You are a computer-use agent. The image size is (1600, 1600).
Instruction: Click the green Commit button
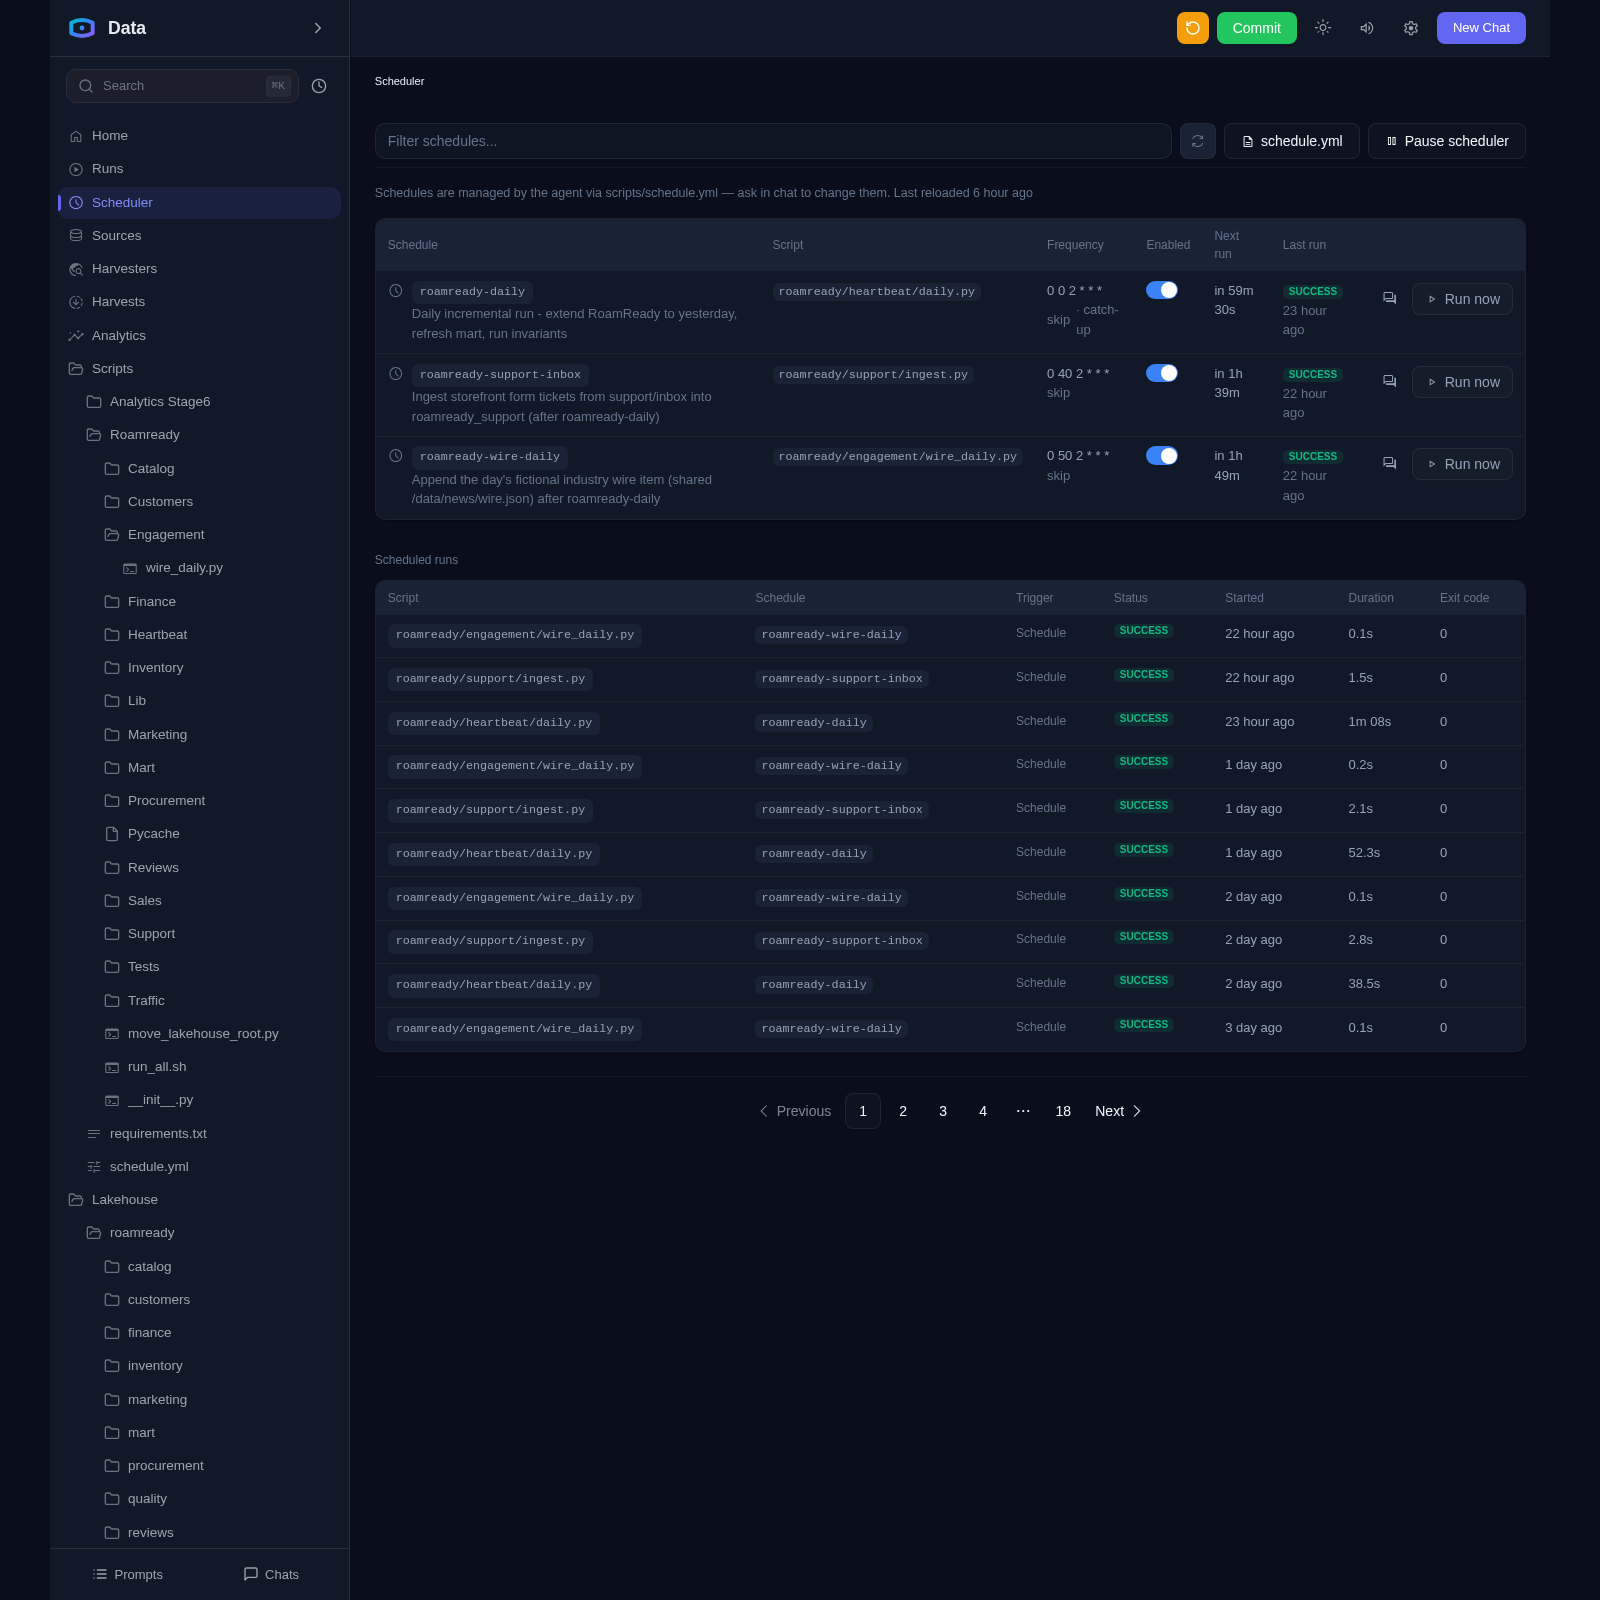coord(1257,28)
